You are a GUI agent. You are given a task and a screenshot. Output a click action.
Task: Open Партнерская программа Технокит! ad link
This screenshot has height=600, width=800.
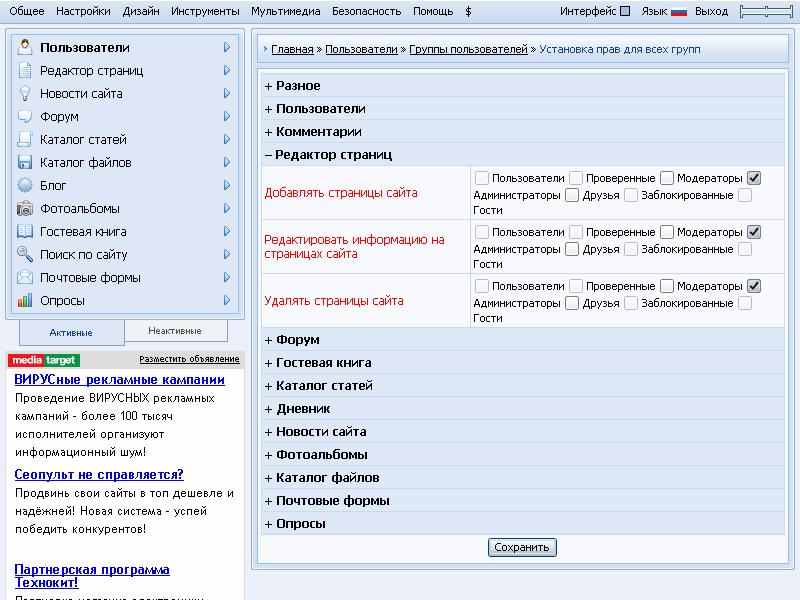click(92, 576)
